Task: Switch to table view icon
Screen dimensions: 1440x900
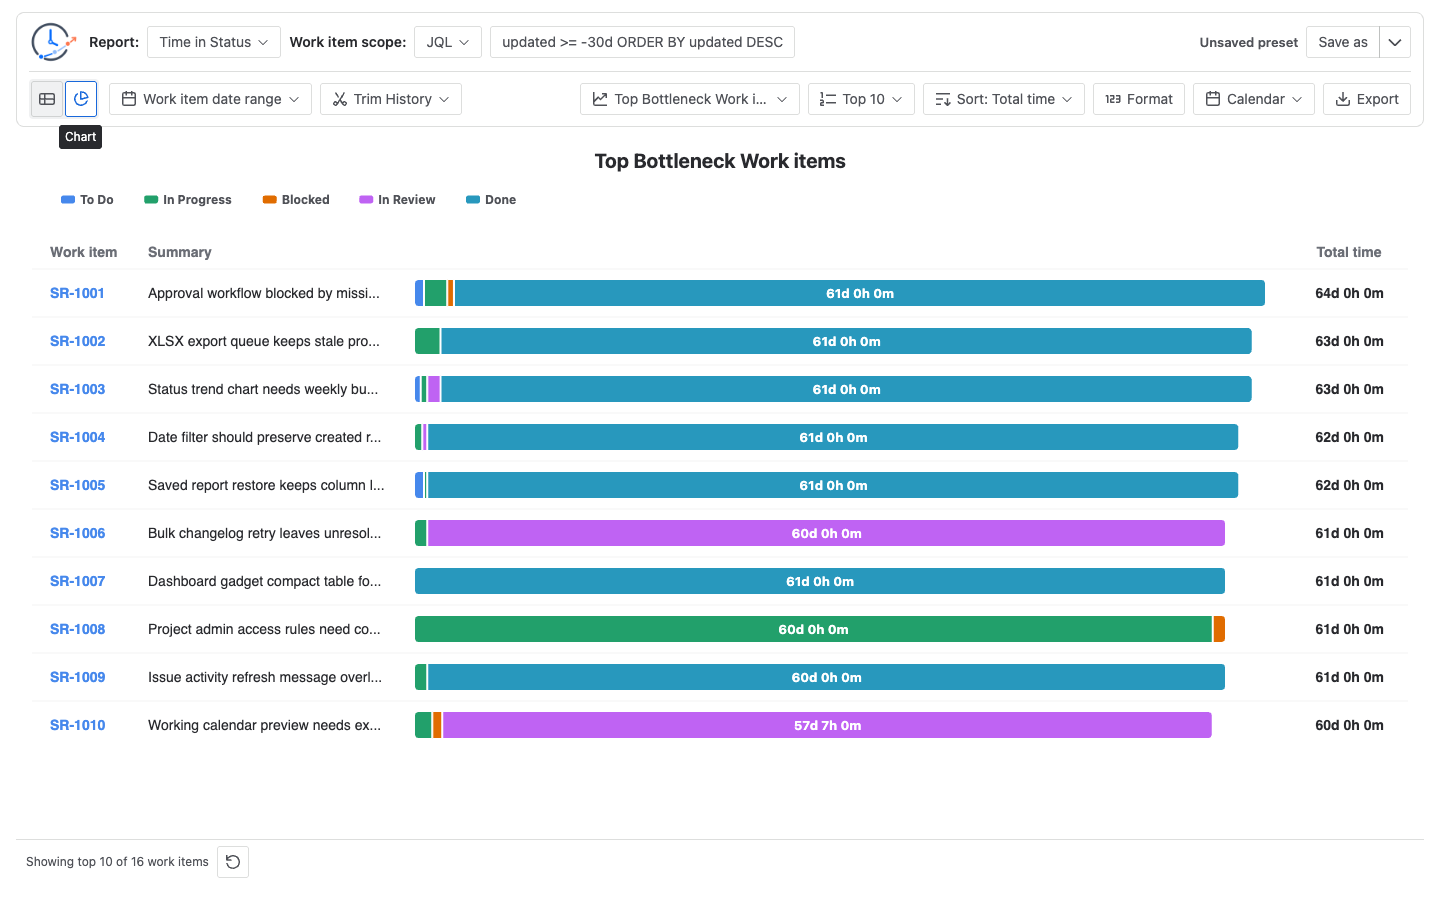Action: coord(47,99)
